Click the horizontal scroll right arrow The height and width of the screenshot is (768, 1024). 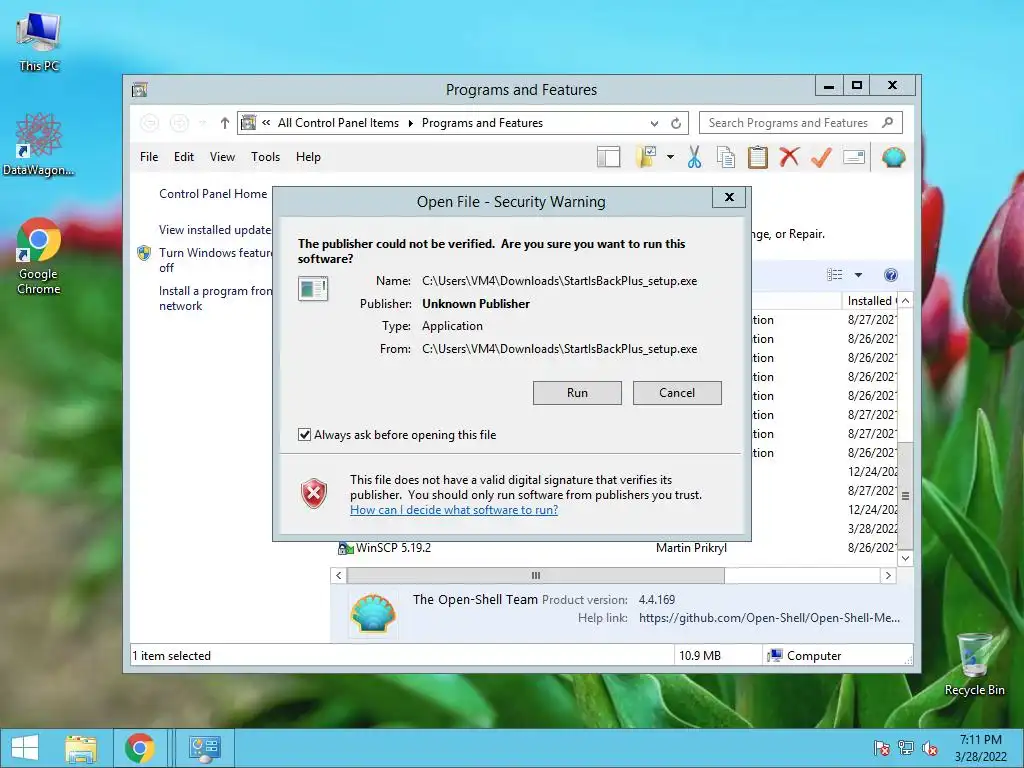888,575
